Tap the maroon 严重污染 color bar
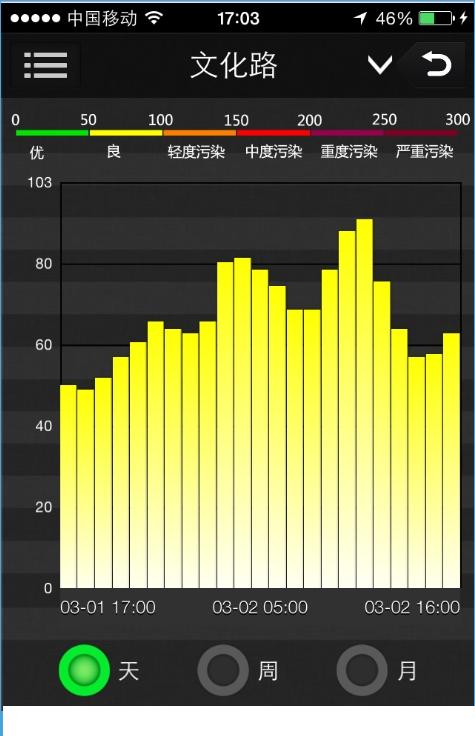Screen dimensions: 475x736 (421, 133)
